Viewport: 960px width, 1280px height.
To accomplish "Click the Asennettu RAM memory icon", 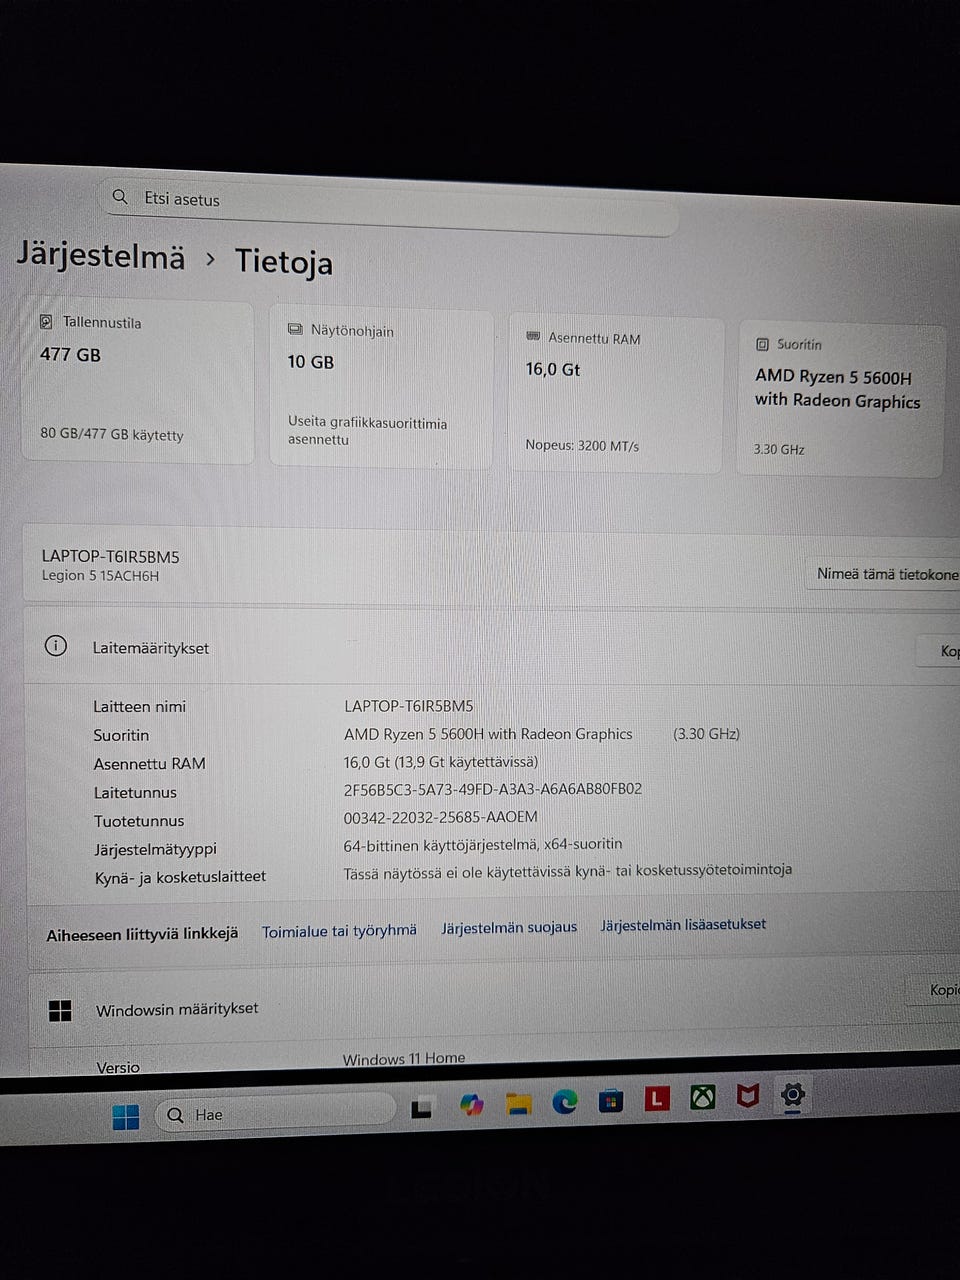I will click(533, 336).
